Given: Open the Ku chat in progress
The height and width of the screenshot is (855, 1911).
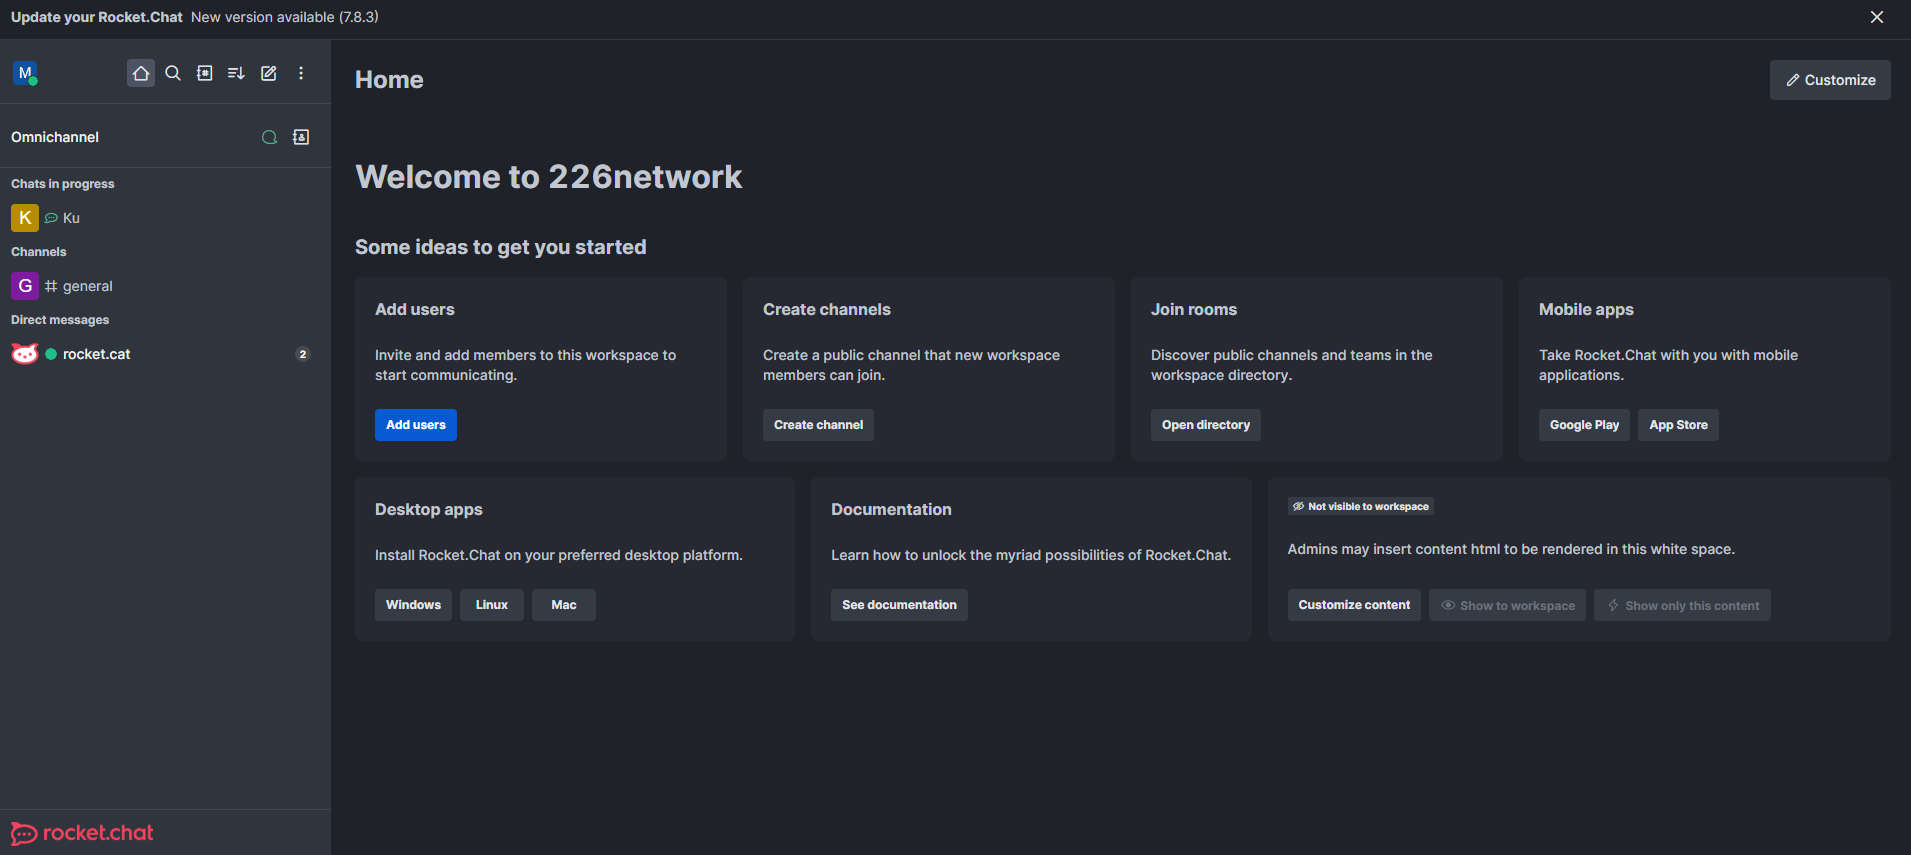Looking at the screenshot, I should 71,218.
